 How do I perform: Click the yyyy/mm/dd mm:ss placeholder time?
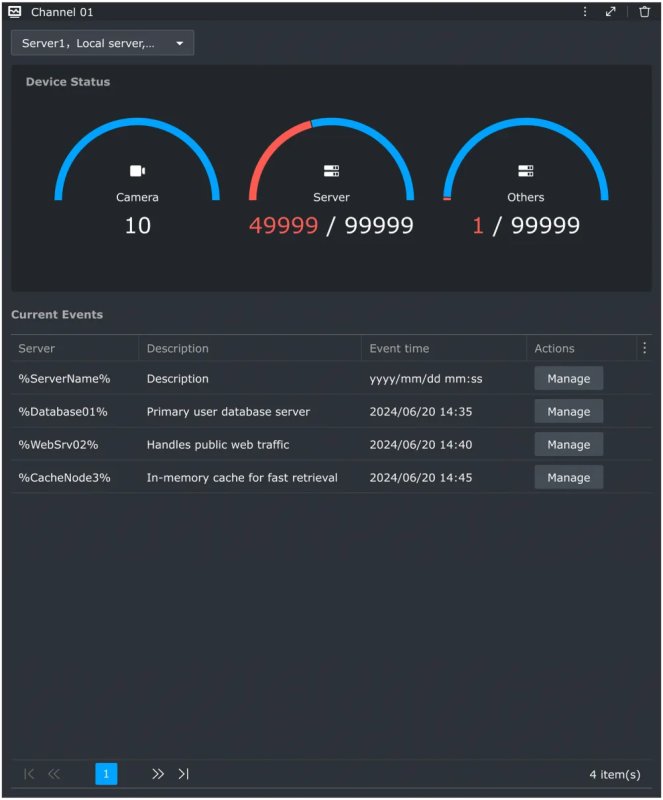(x=426, y=379)
